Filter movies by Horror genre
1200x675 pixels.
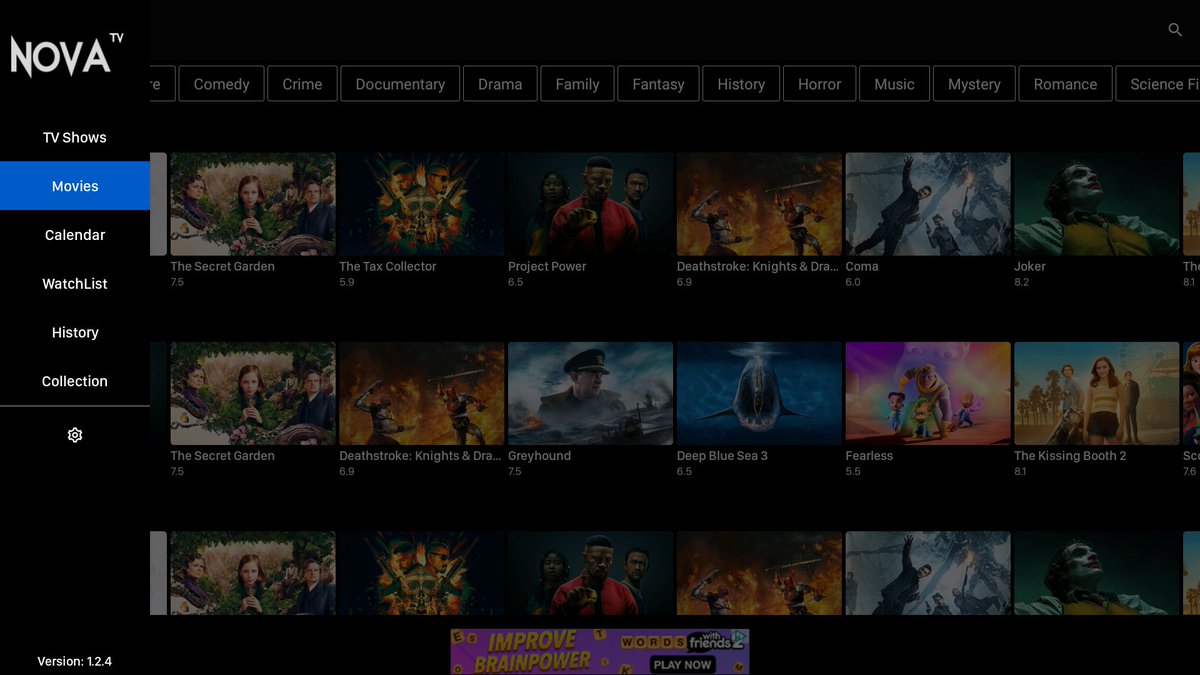pos(819,84)
